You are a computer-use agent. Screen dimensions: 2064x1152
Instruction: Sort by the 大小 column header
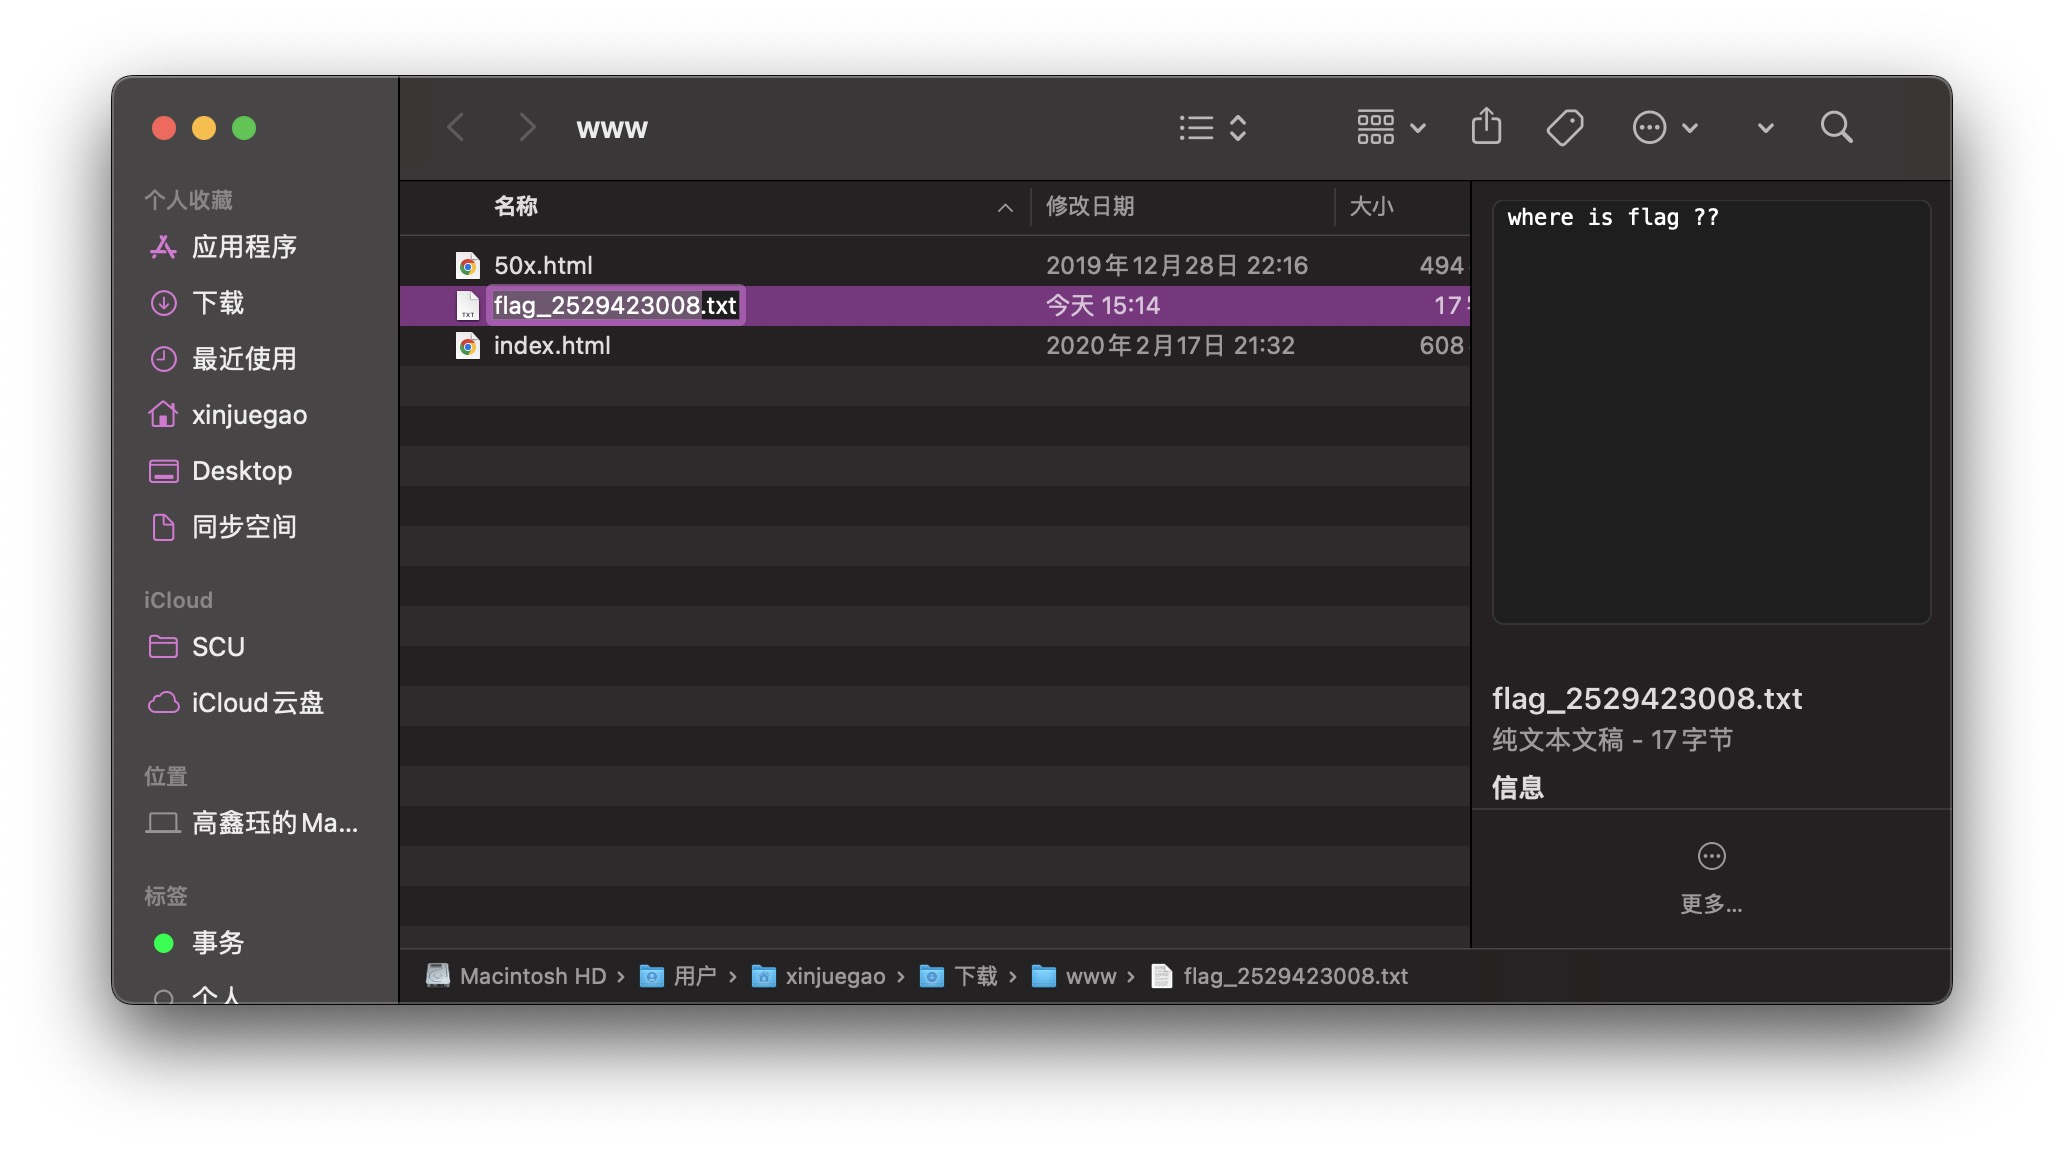tap(1371, 206)
